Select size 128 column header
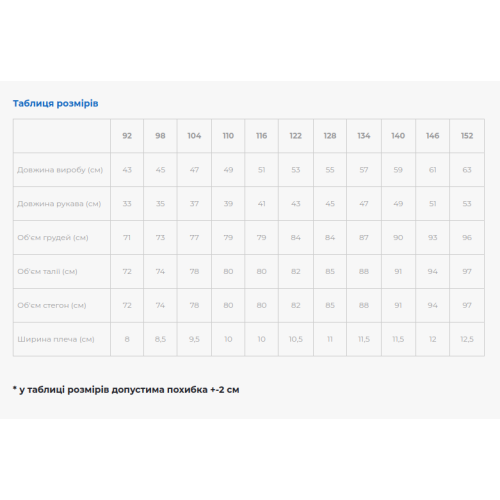 [x=330, y=136]
